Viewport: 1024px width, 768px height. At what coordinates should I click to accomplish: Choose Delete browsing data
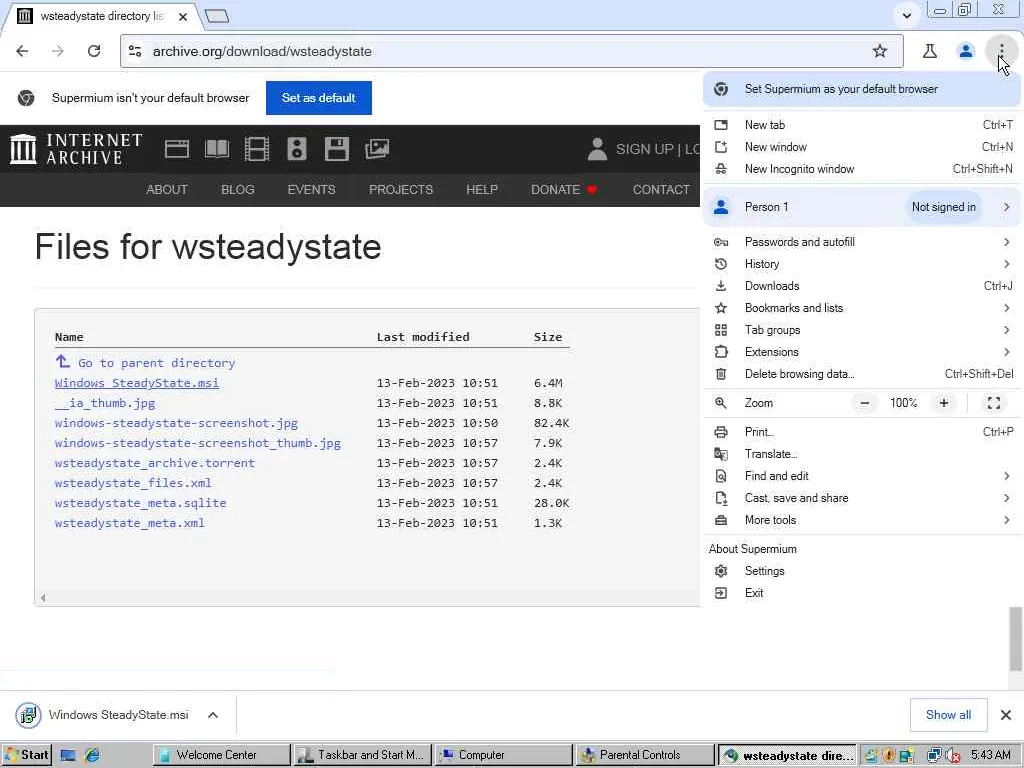tap(862, 374)
